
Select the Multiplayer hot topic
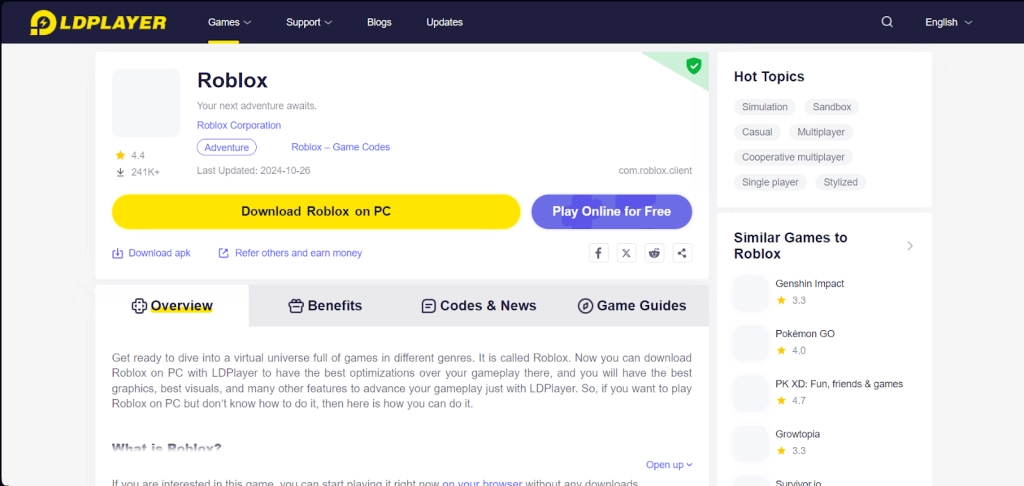821,132
